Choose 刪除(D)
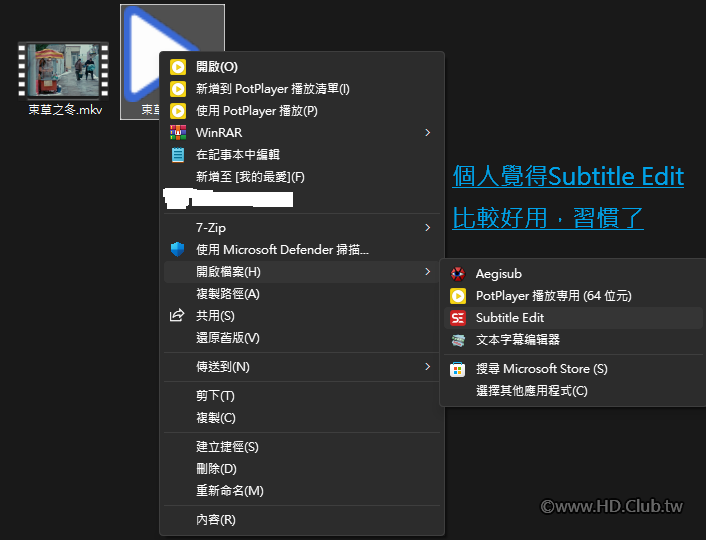This screenshot has height=540, width=706. [x=302, y=469]
